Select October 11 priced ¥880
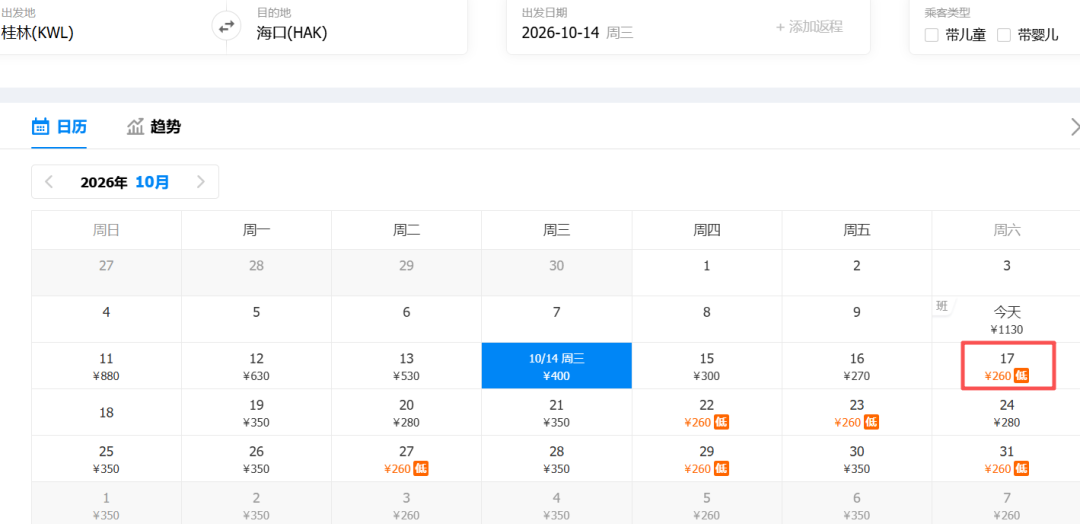Image resolution: width=1080 pixels, height=524 pixels. point(106,366)
